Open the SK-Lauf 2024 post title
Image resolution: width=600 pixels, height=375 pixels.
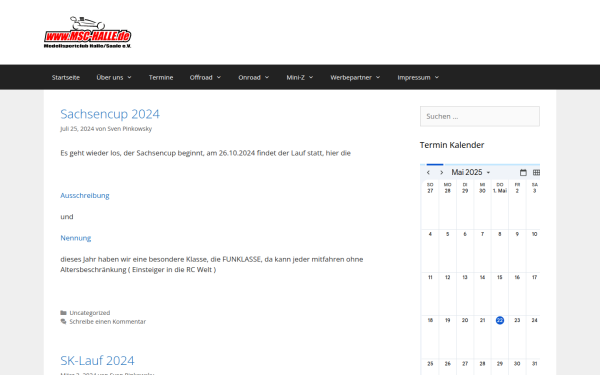(97, 360)
